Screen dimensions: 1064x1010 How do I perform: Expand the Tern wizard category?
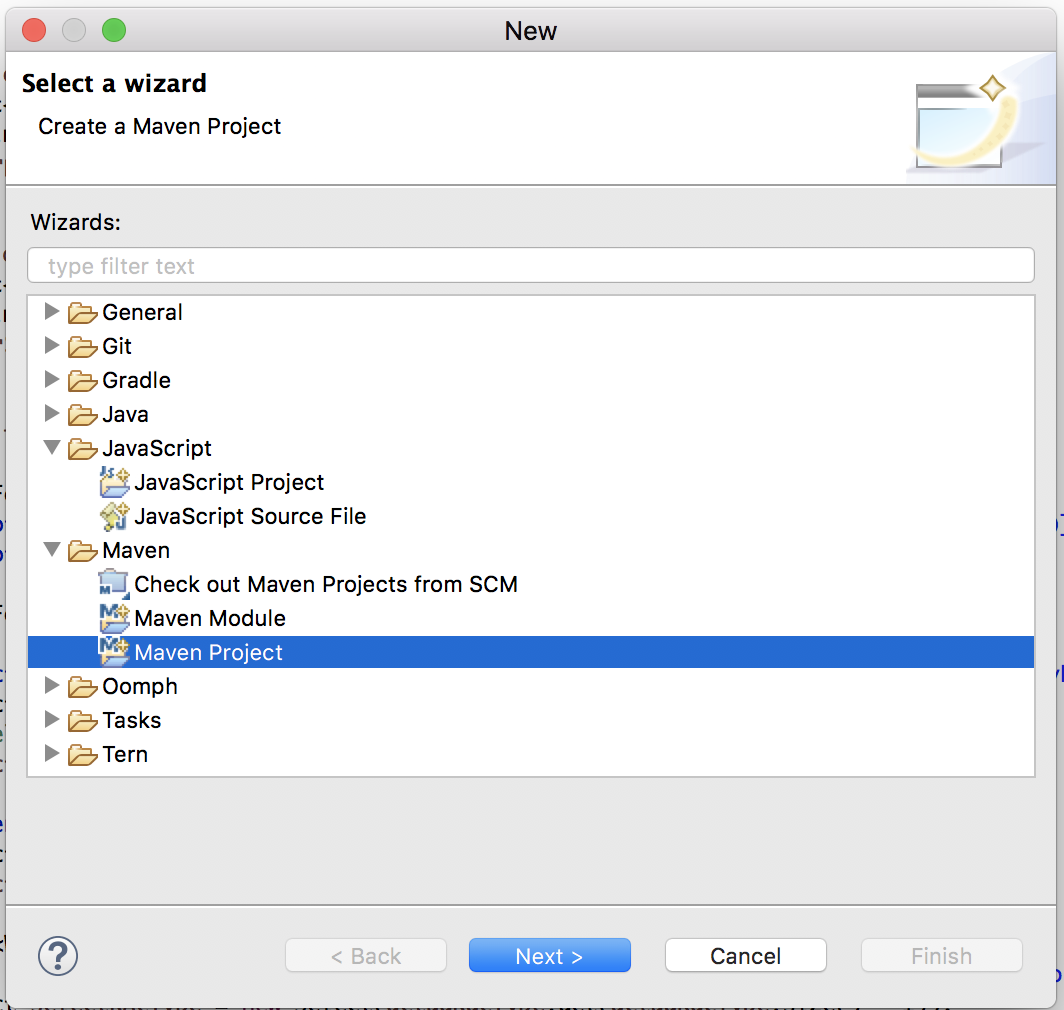[52, 754]
